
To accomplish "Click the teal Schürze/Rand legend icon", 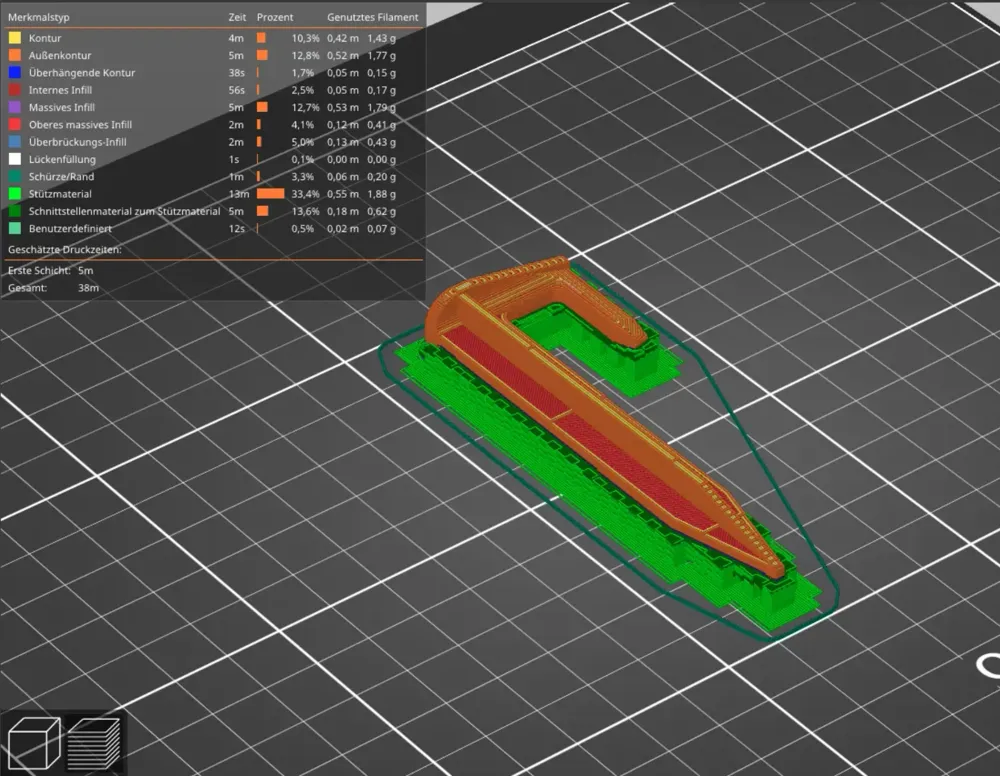I will click(14, 176).
